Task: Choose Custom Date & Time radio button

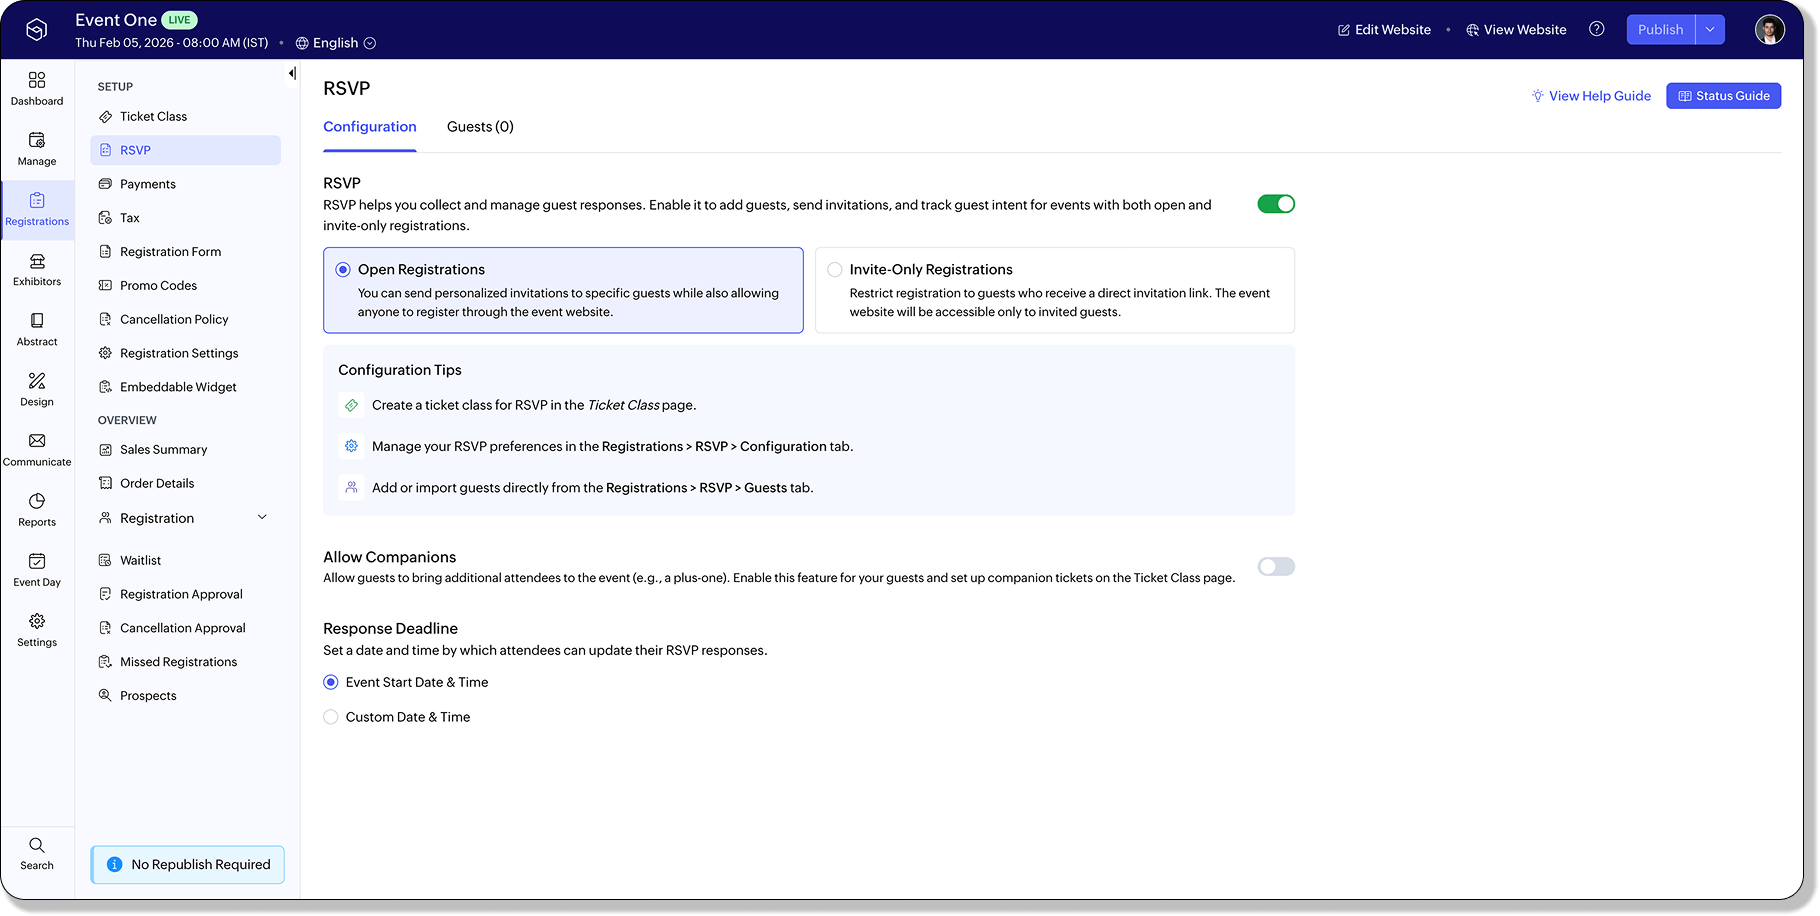Action: tap(331, 717)
